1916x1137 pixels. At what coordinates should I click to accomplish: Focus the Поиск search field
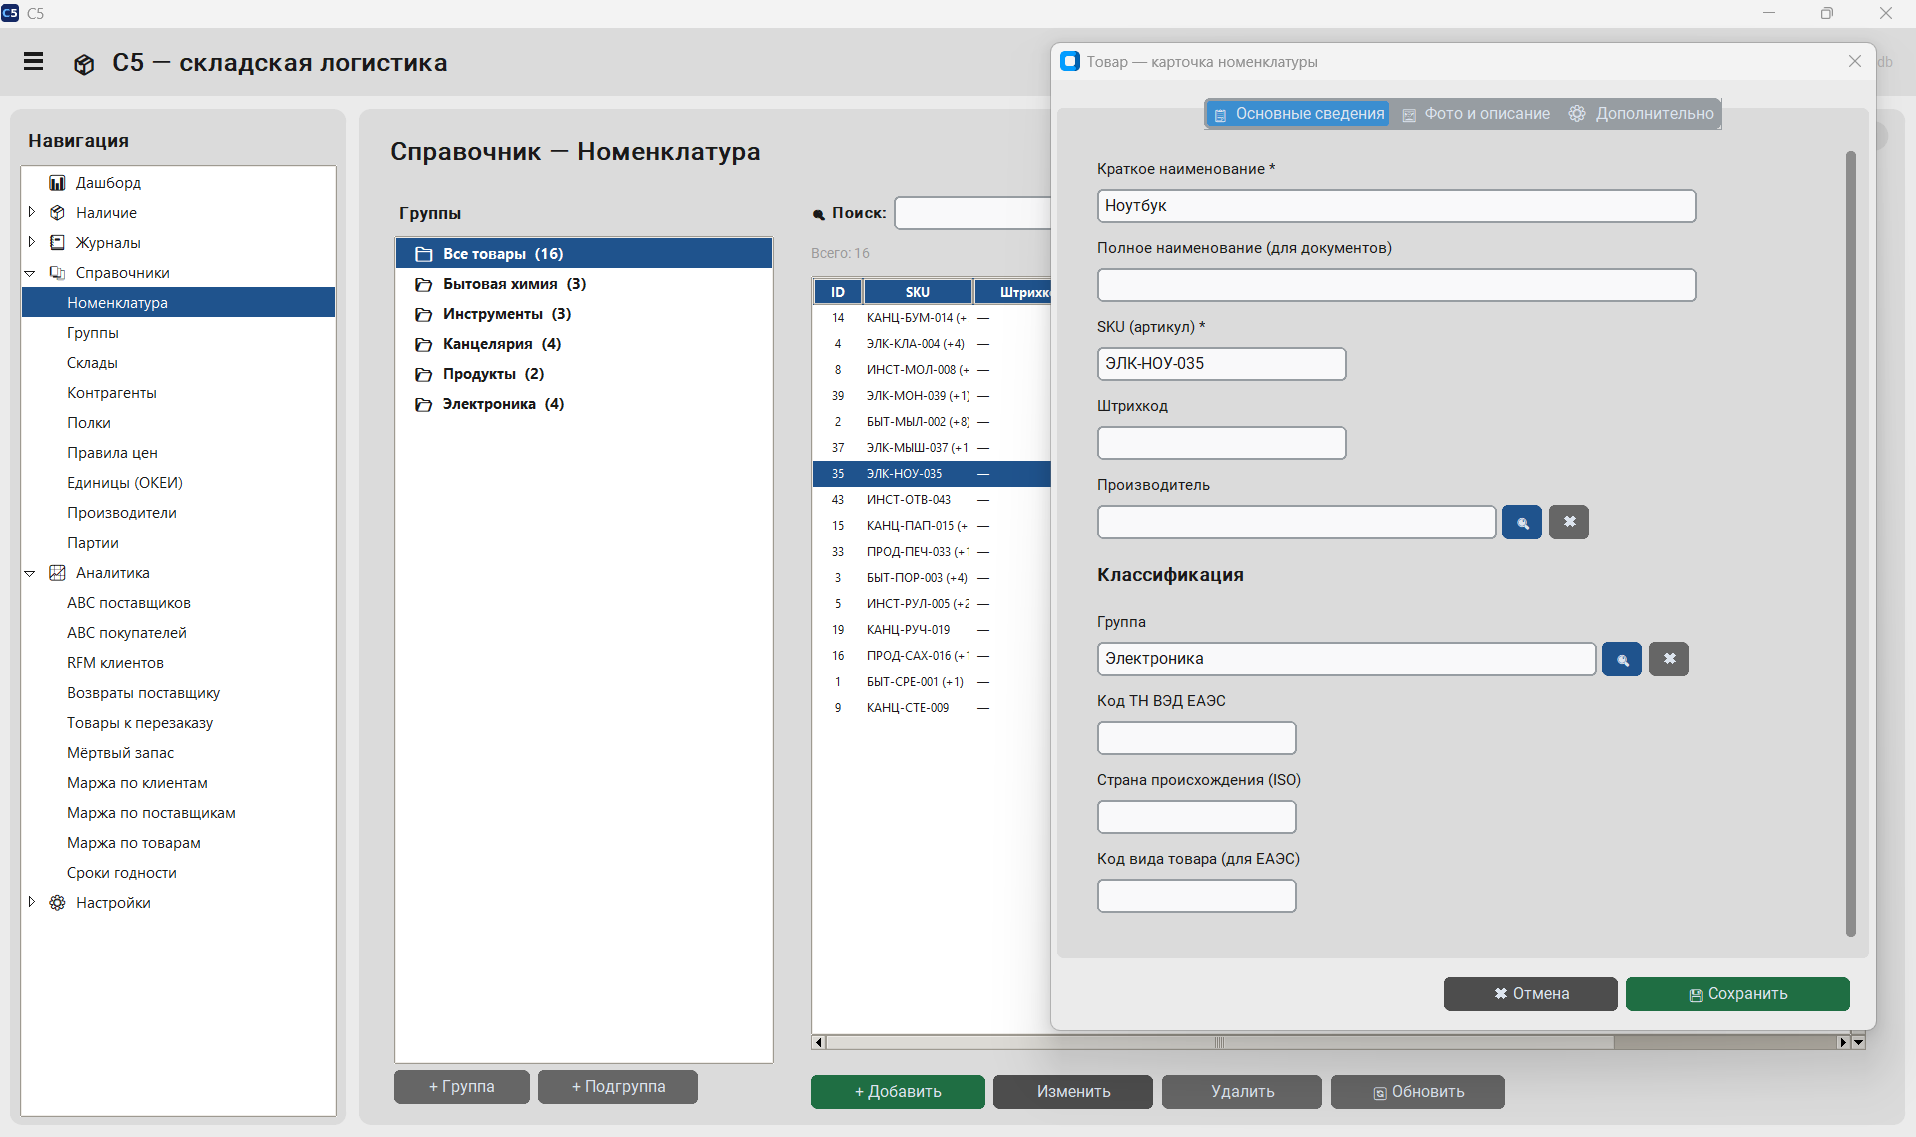pos(972,213)
